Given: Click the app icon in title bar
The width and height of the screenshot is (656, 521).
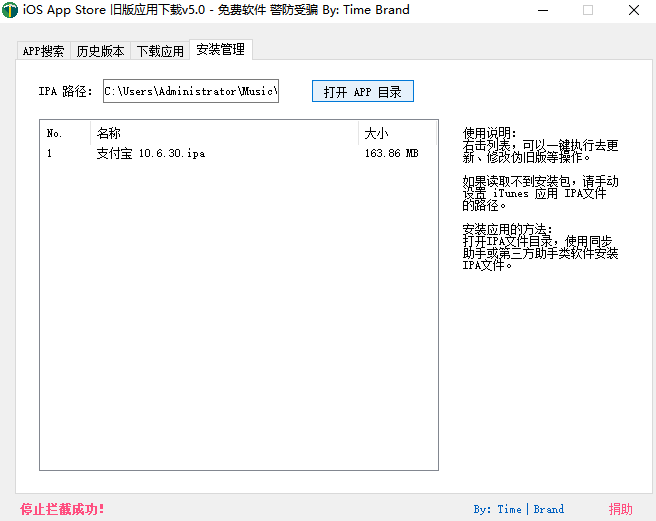Looking at the screenshot, I should (x=10, y=10).
